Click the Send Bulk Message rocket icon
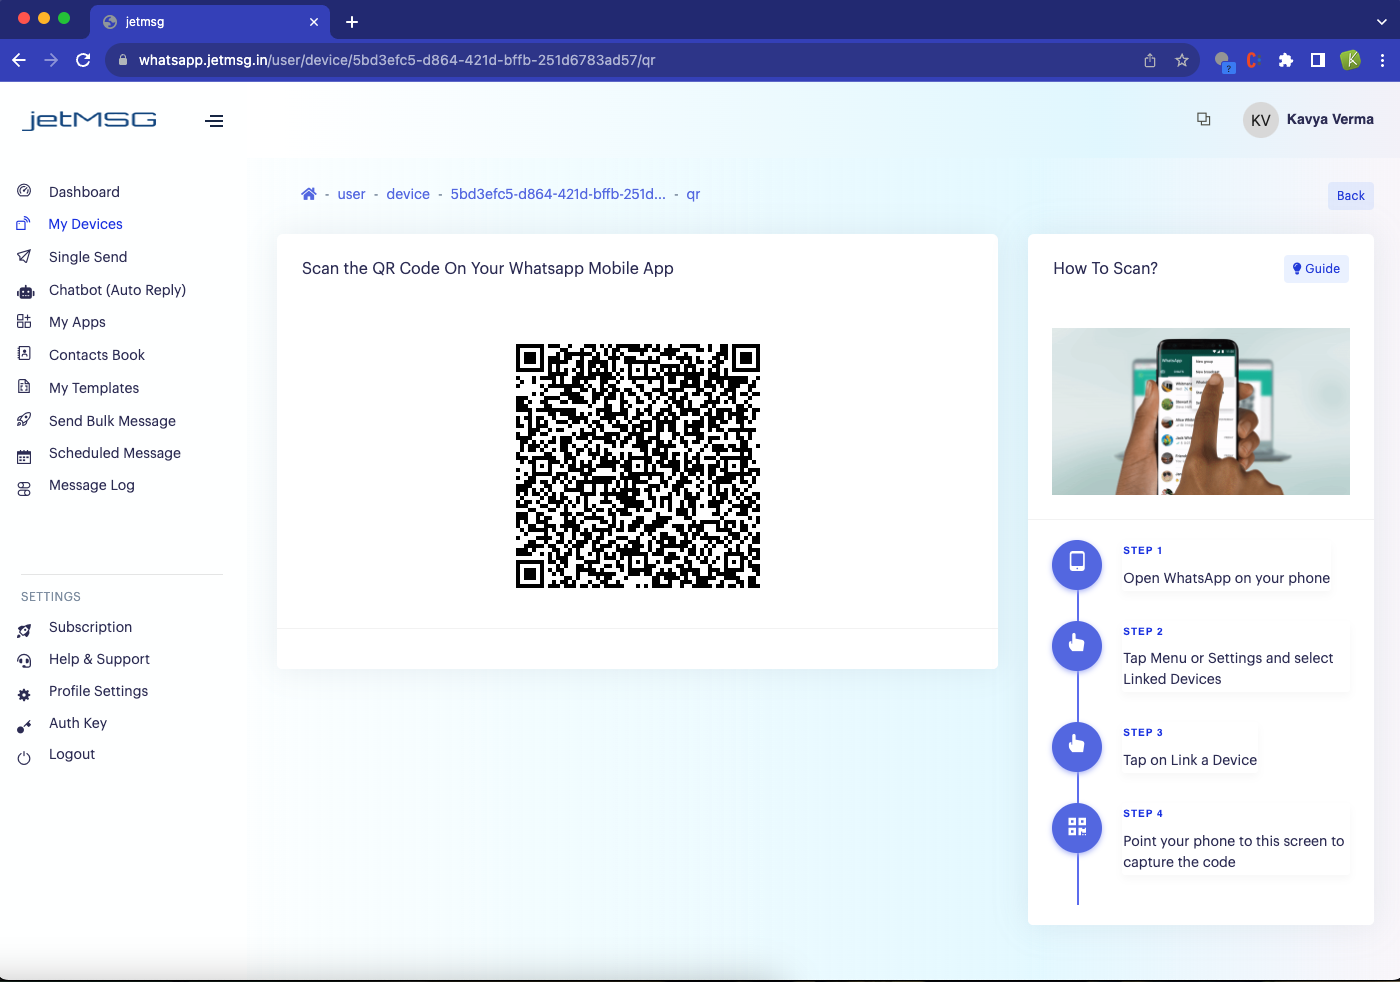 point(24,420)
